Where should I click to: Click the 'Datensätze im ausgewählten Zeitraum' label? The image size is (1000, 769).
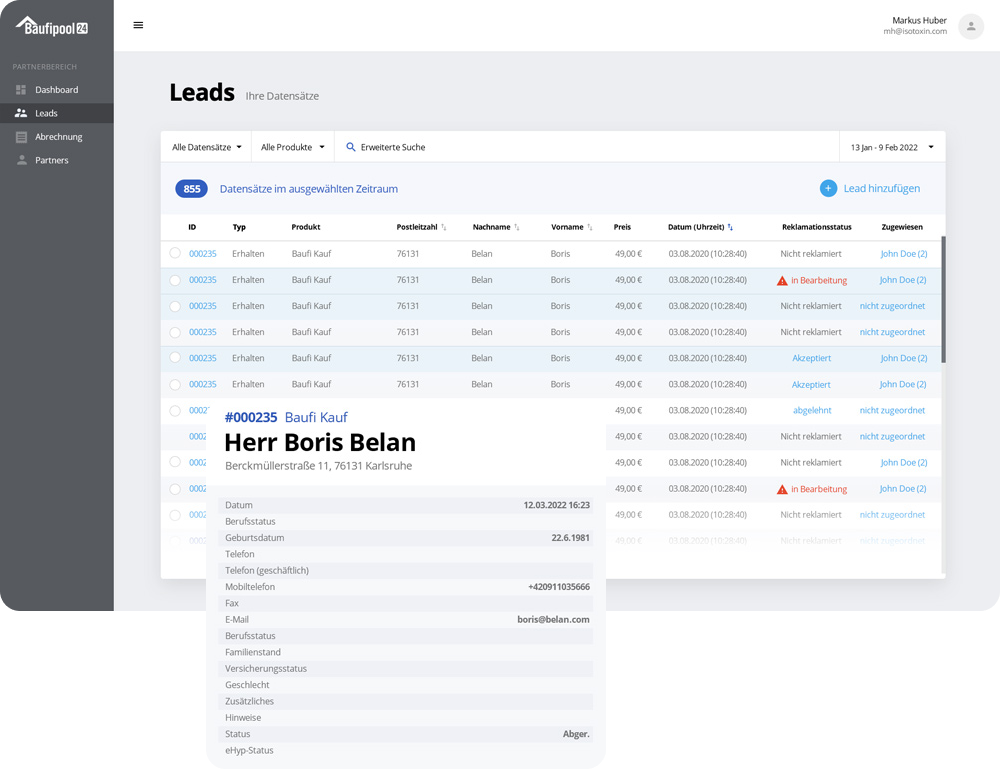coord(309,189)
